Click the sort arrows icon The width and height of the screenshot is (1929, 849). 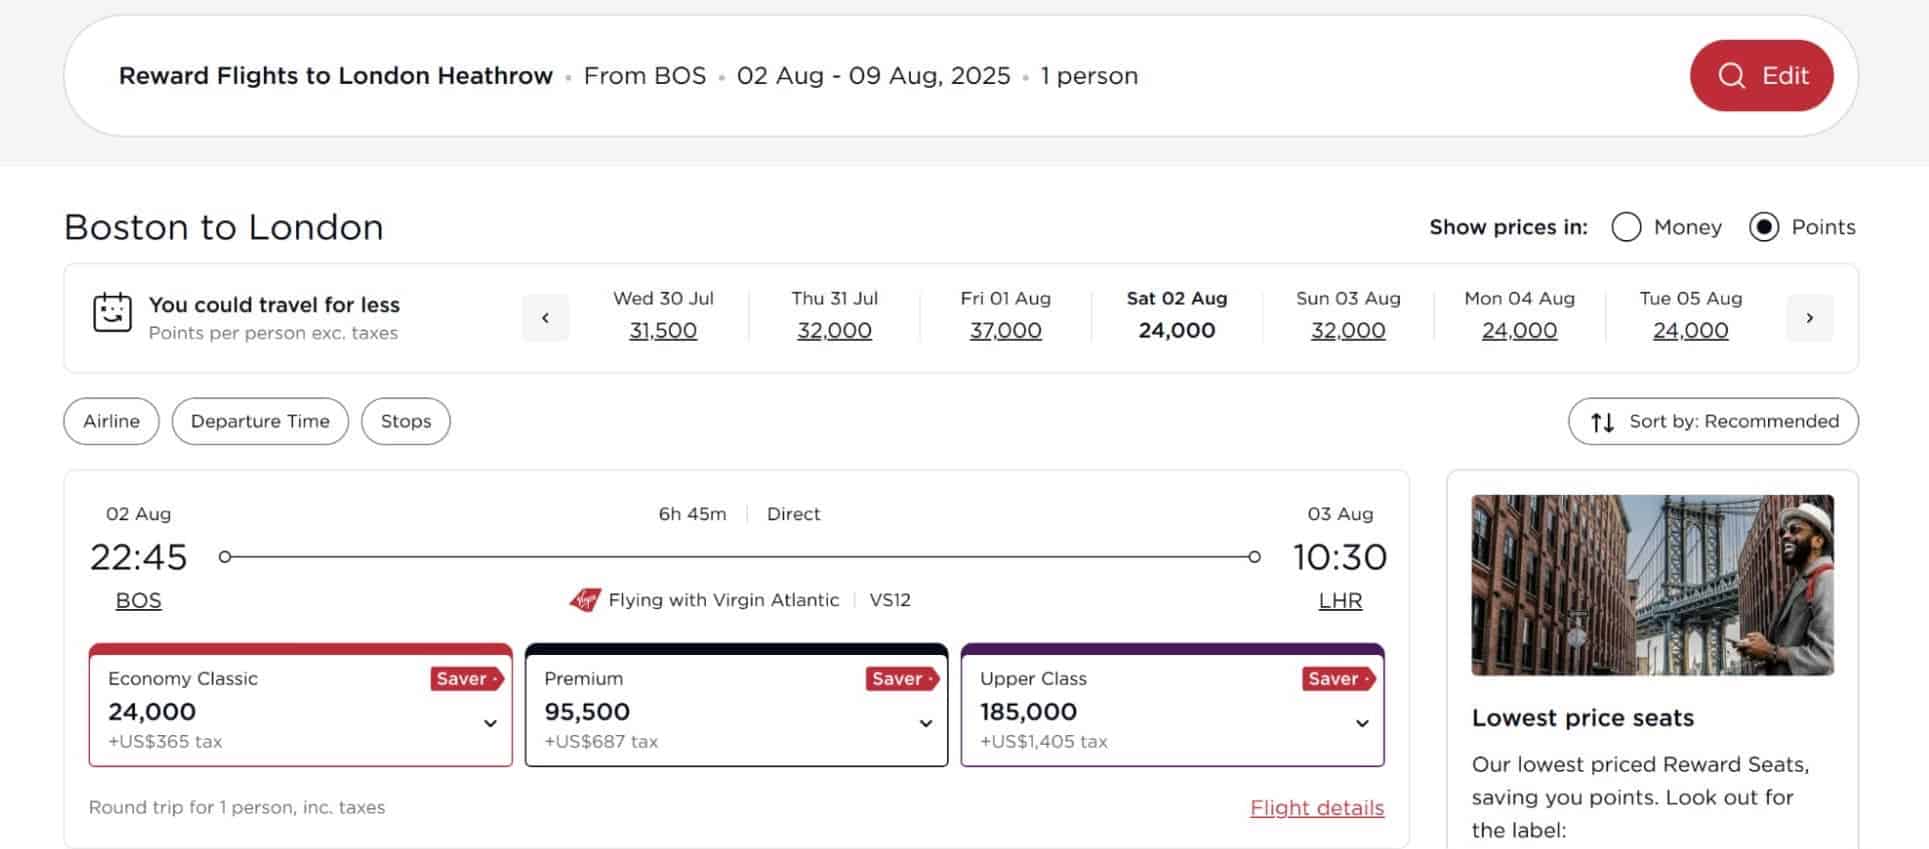1601,421
